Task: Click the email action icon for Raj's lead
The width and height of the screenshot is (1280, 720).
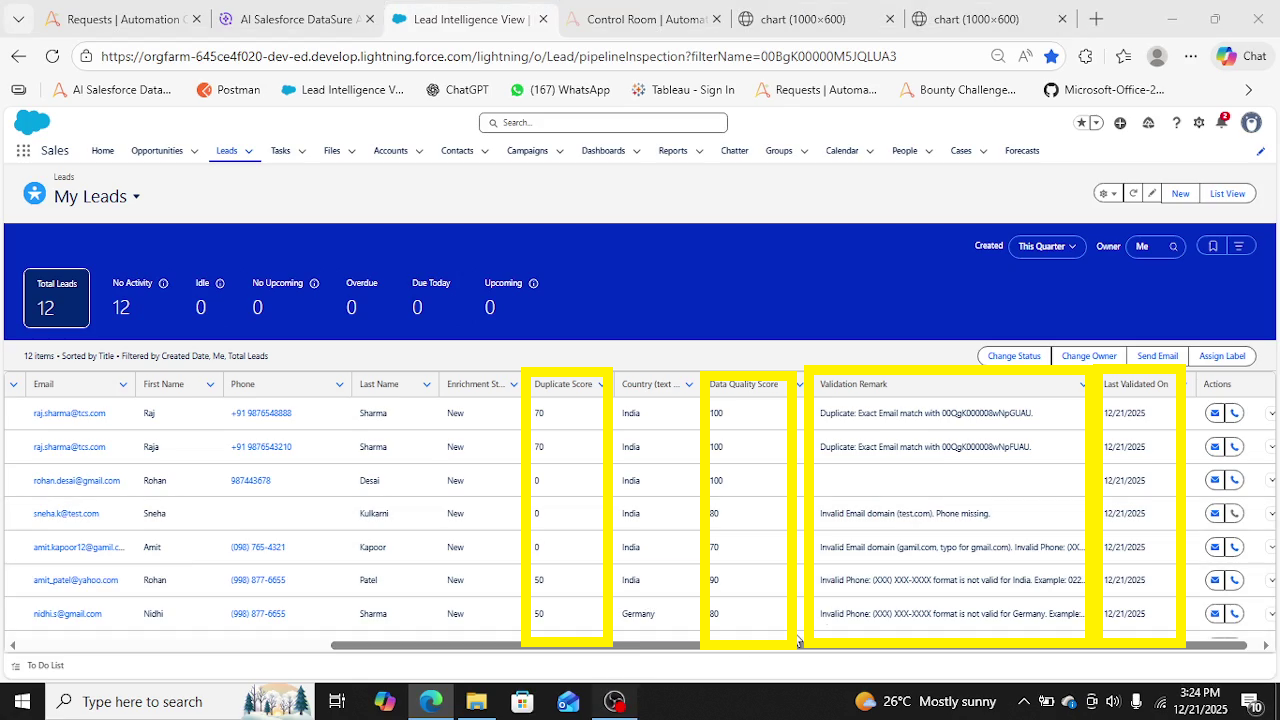Action: pos(1214,413)
